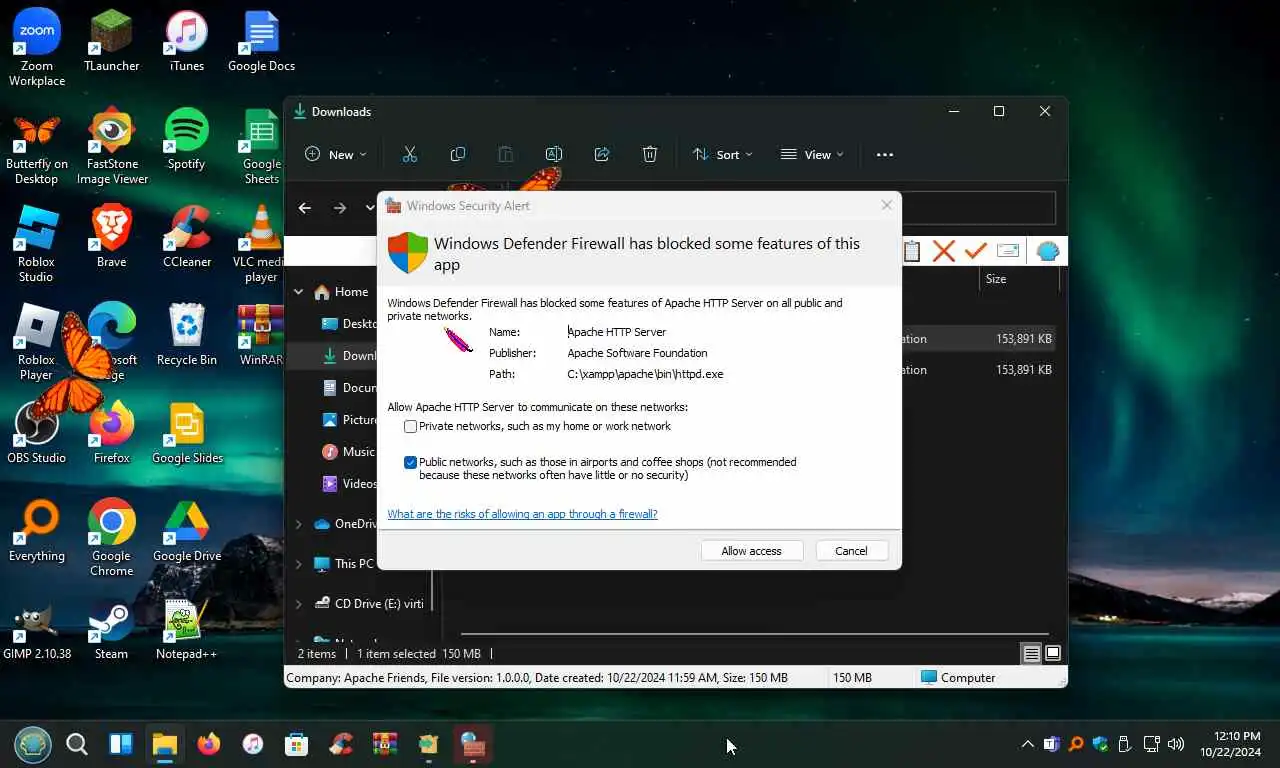Open Firefox from the taskbar
The width and height of the screenshot is (1280, 768).
(x=208, y=744)
